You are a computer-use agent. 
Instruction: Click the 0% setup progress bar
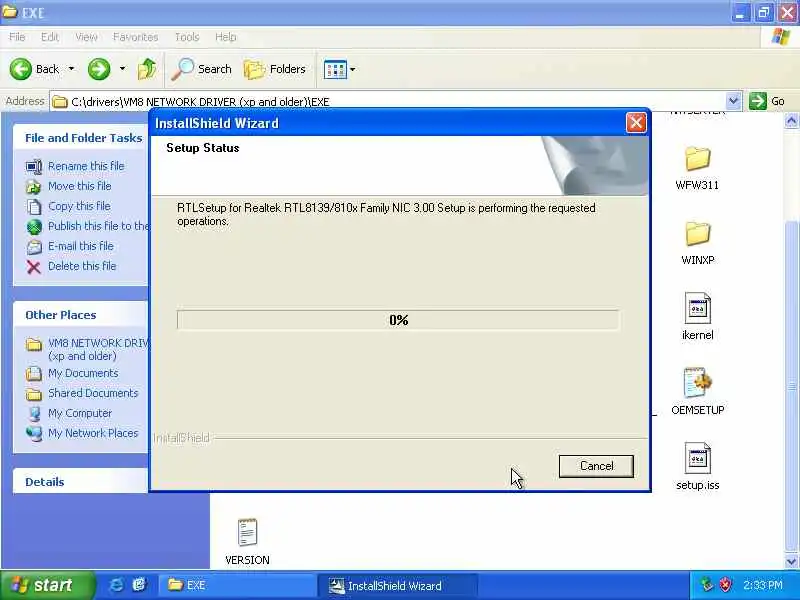pyautogui.click(x=398, y=320)
